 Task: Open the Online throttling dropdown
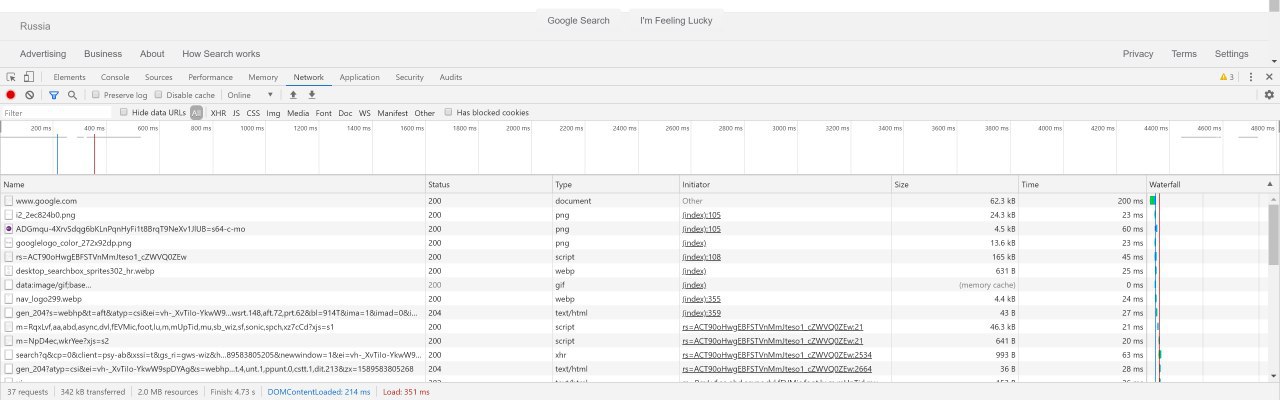pyautogui.click(x=250, y=95)
